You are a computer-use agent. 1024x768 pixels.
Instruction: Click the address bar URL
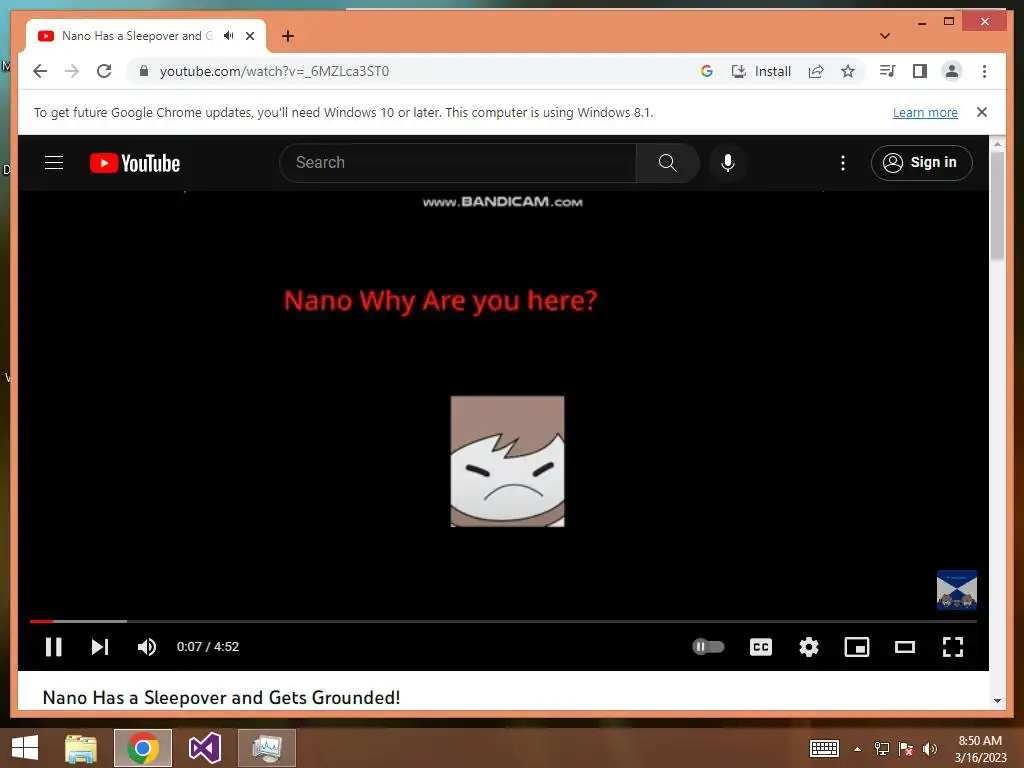click(274, 71)
